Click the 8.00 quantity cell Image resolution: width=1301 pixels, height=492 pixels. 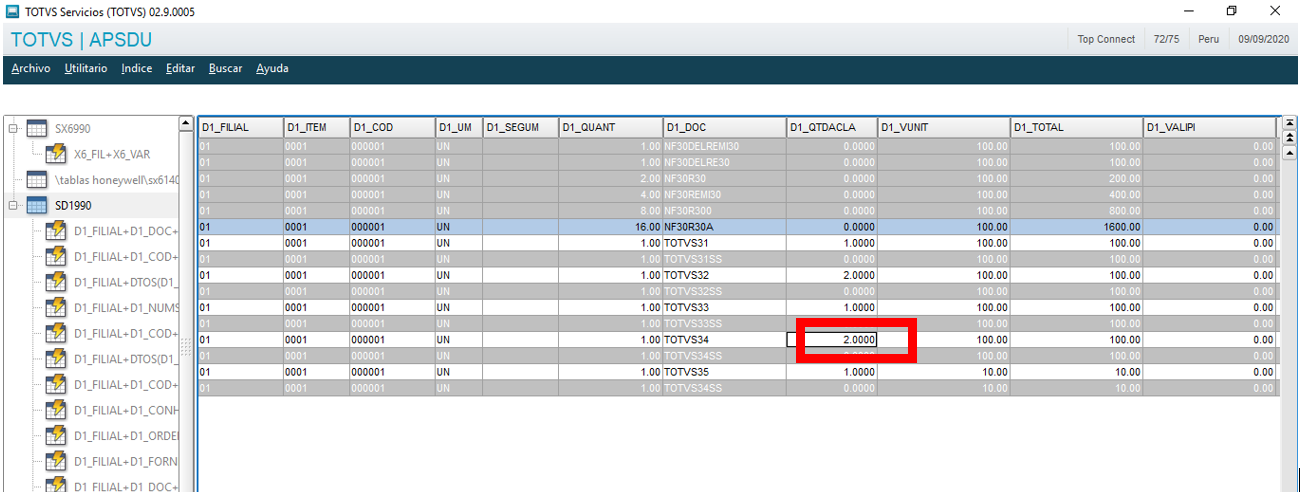pyautogui.click(x=610, y=210)
